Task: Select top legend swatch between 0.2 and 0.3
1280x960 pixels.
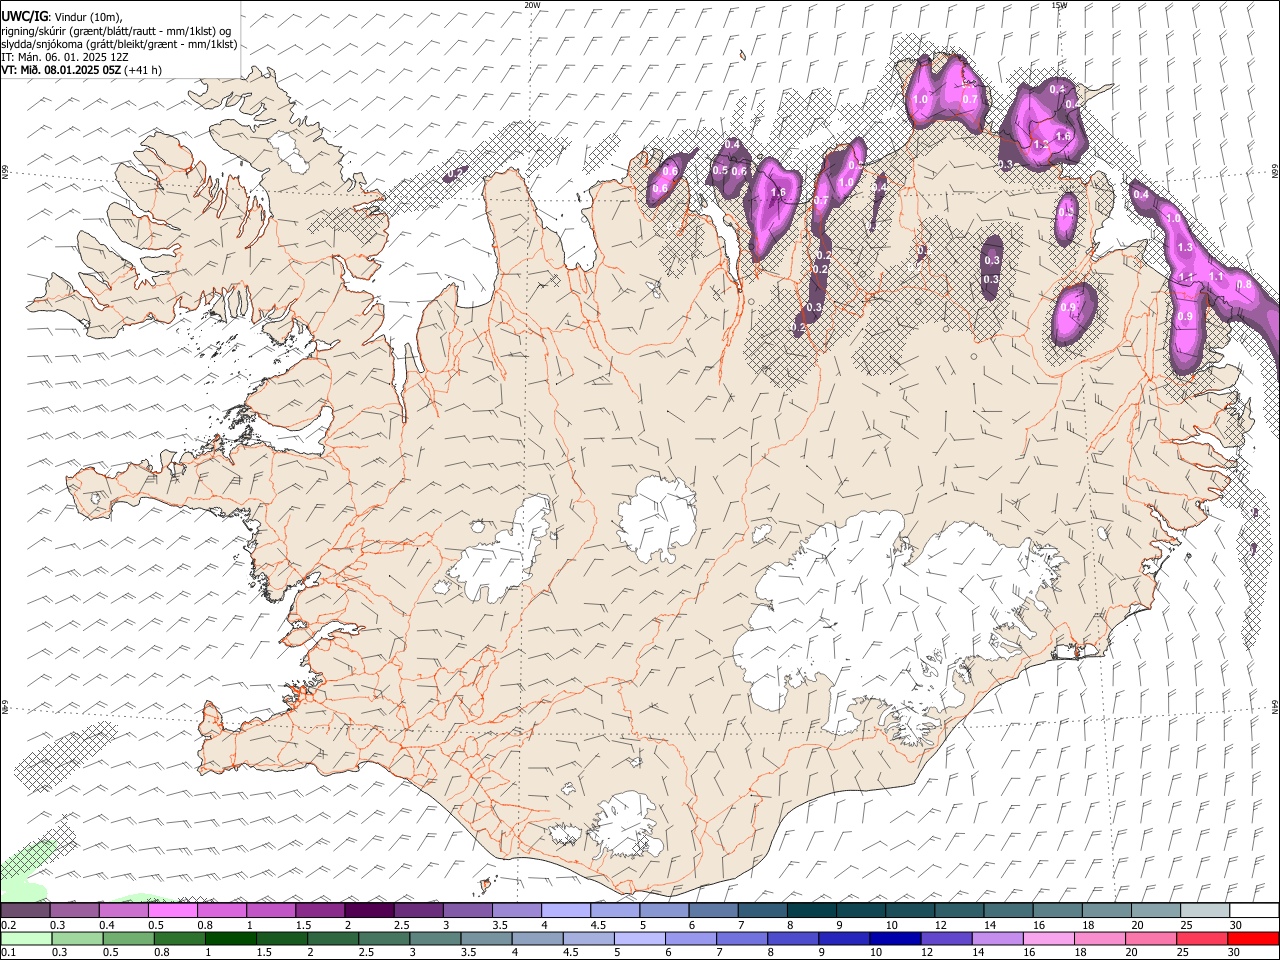Action: [x=25, y=910]
